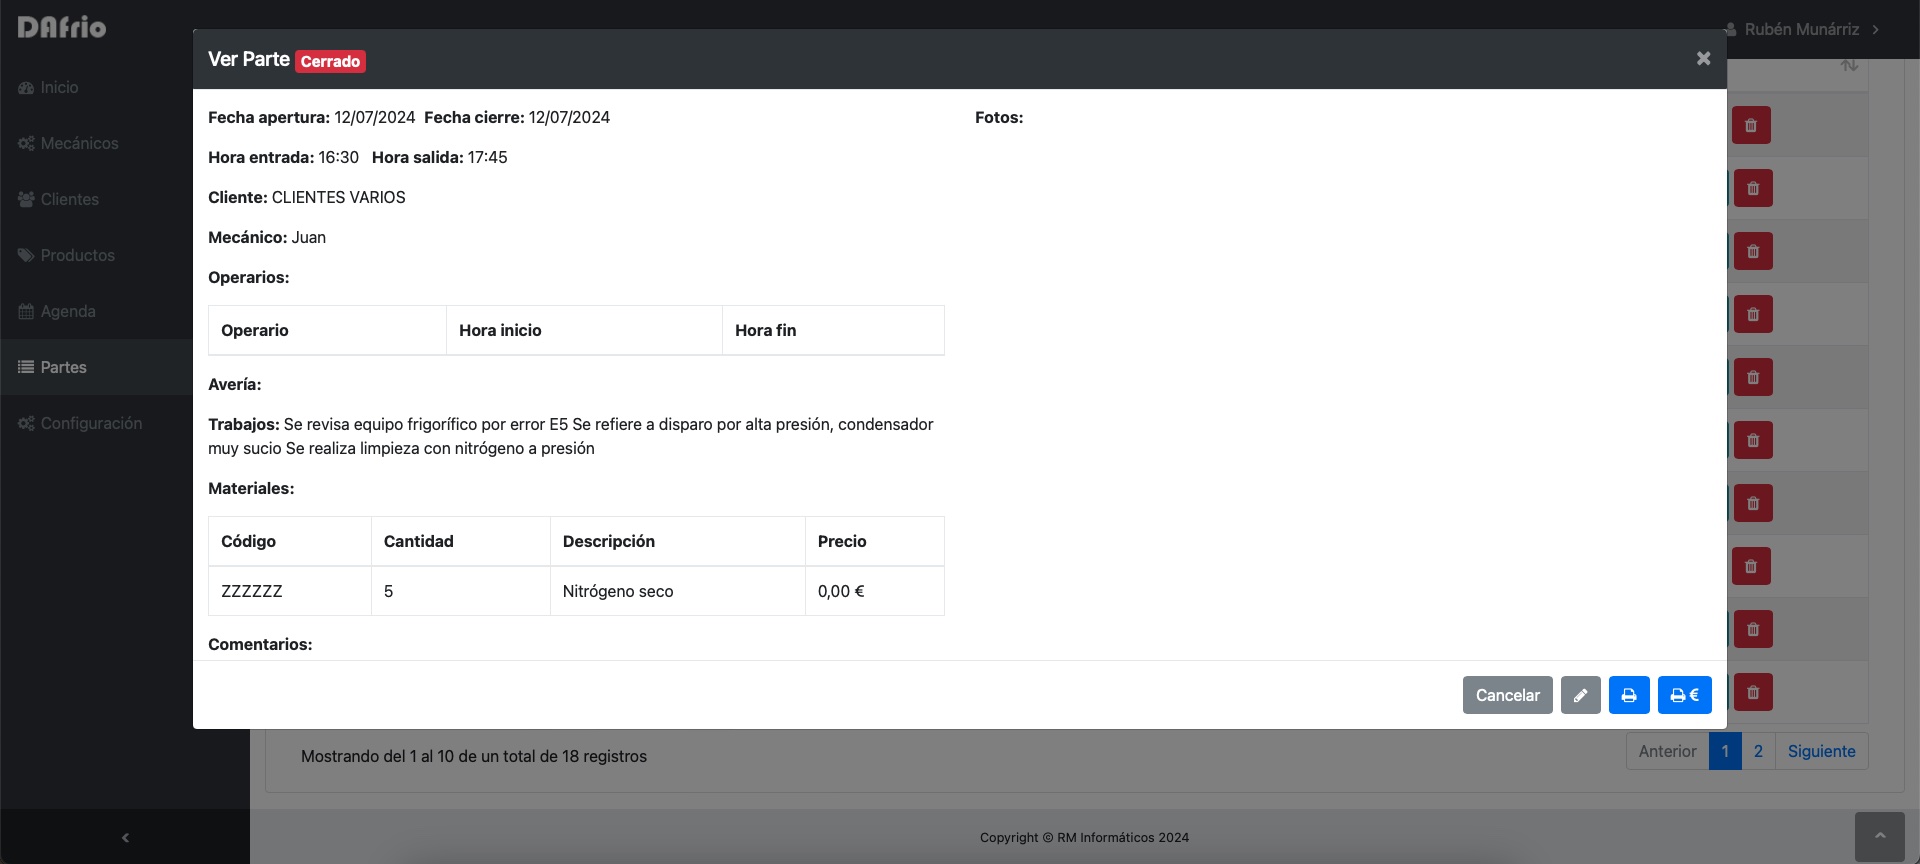The image size is (1920, 864).
Task: Click the Comentarios label
Action: point(260,644)
